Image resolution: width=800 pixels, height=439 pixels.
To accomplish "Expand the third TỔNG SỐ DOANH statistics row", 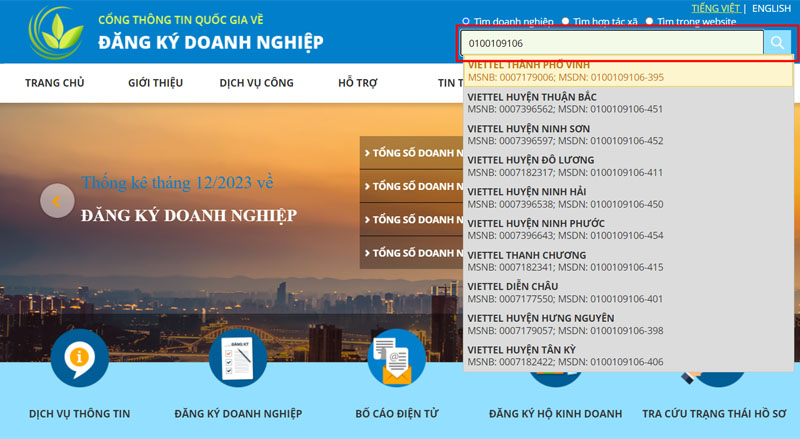I will (412, 220).
